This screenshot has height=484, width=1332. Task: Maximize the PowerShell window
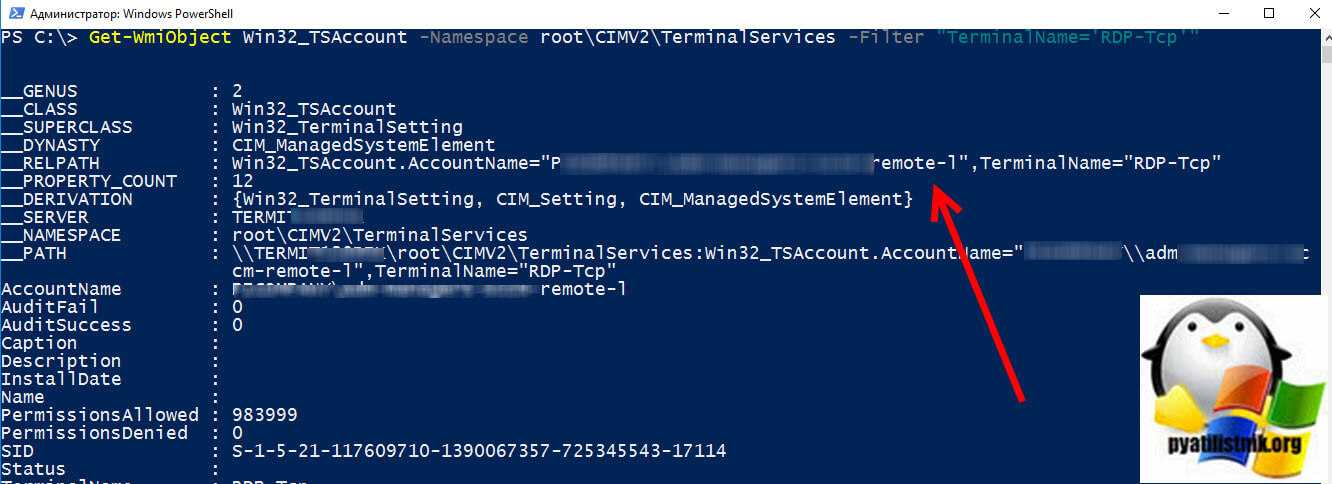point(1269,13)
